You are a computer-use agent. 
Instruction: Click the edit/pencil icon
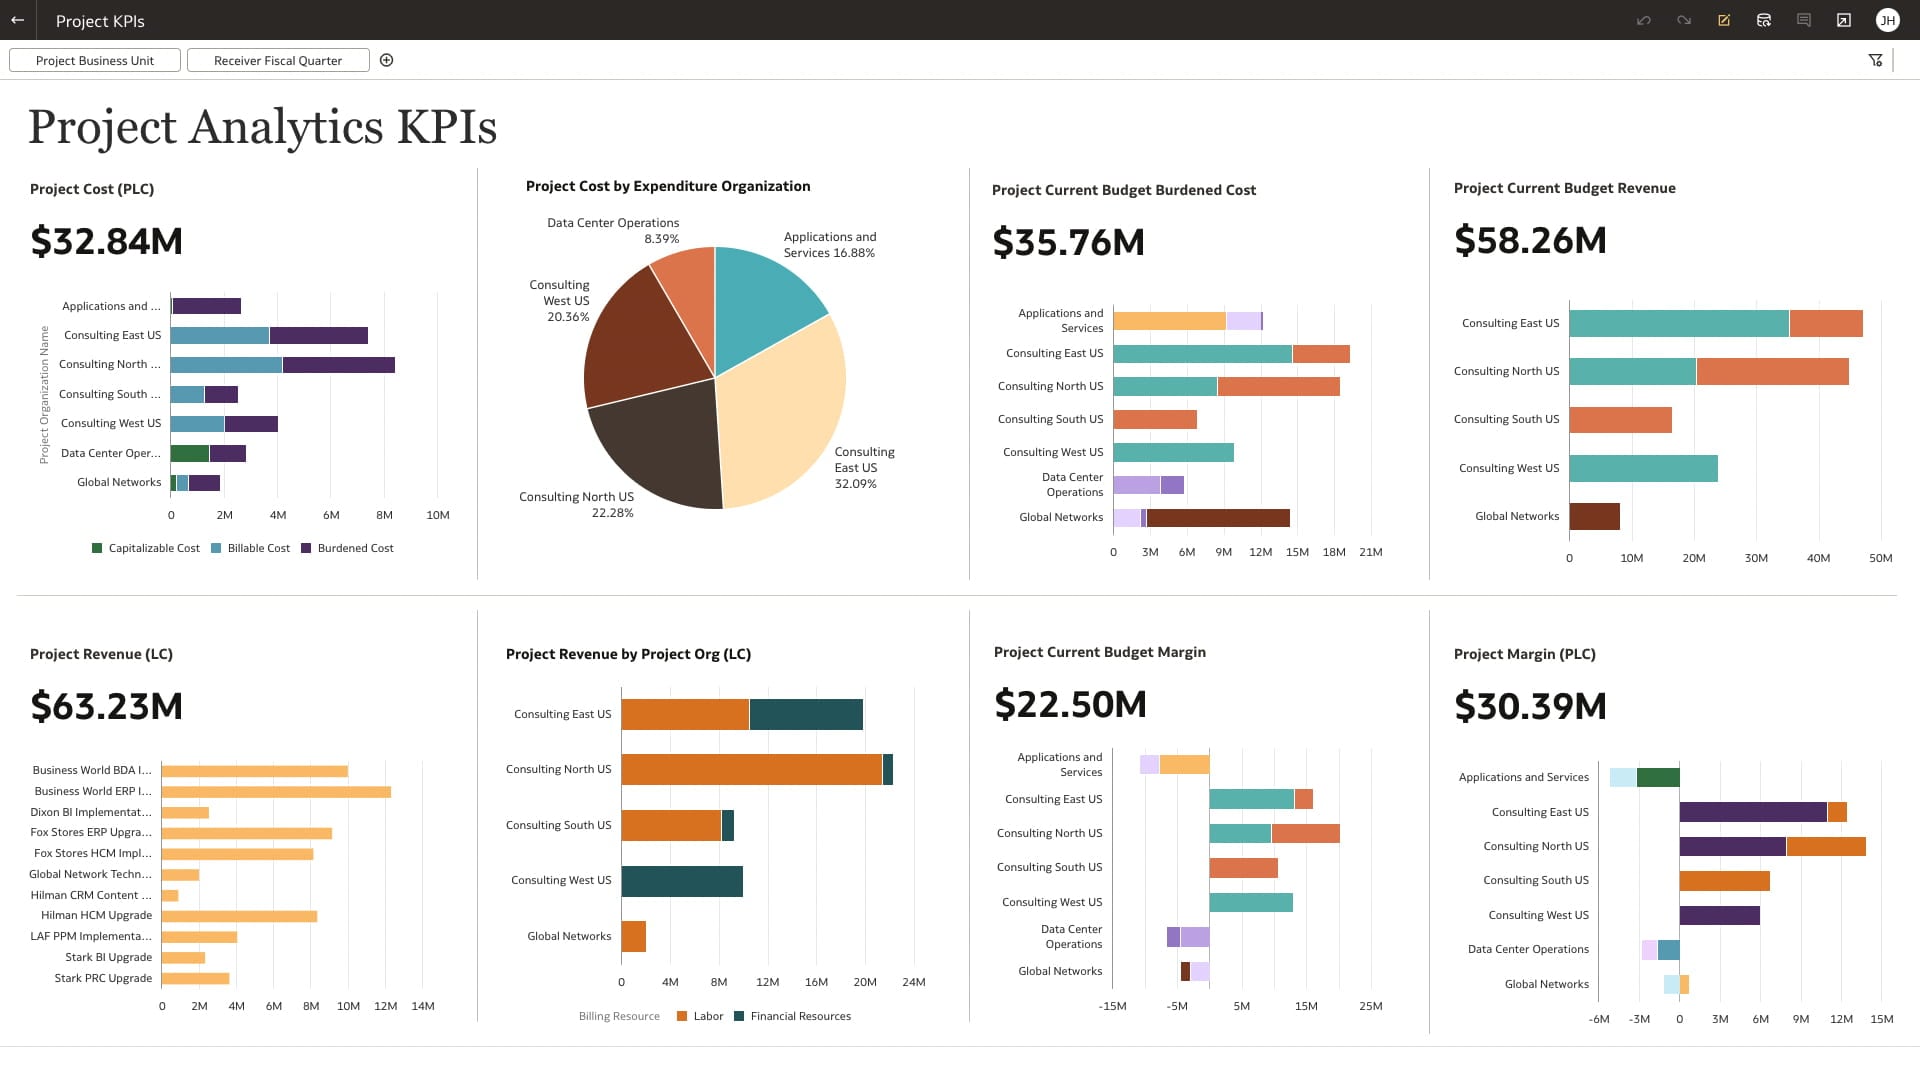[1724, 20]
